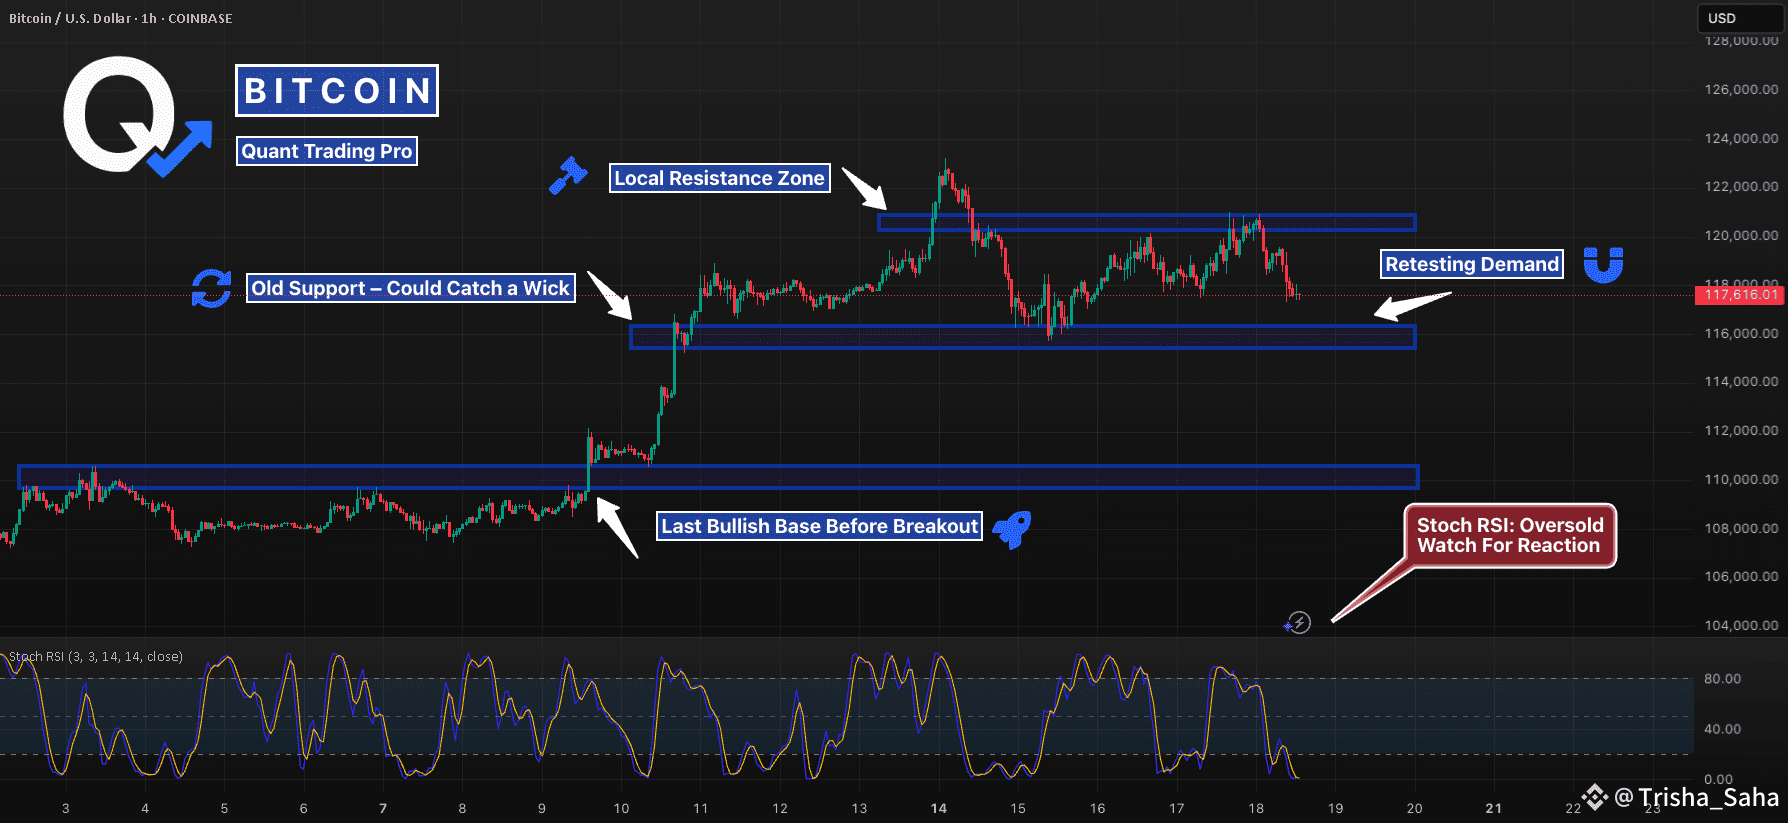The height and width of the screenshot is (823, 1788).
Task: Select the Retesting Demand annotation label
Action: [1471, 264]
